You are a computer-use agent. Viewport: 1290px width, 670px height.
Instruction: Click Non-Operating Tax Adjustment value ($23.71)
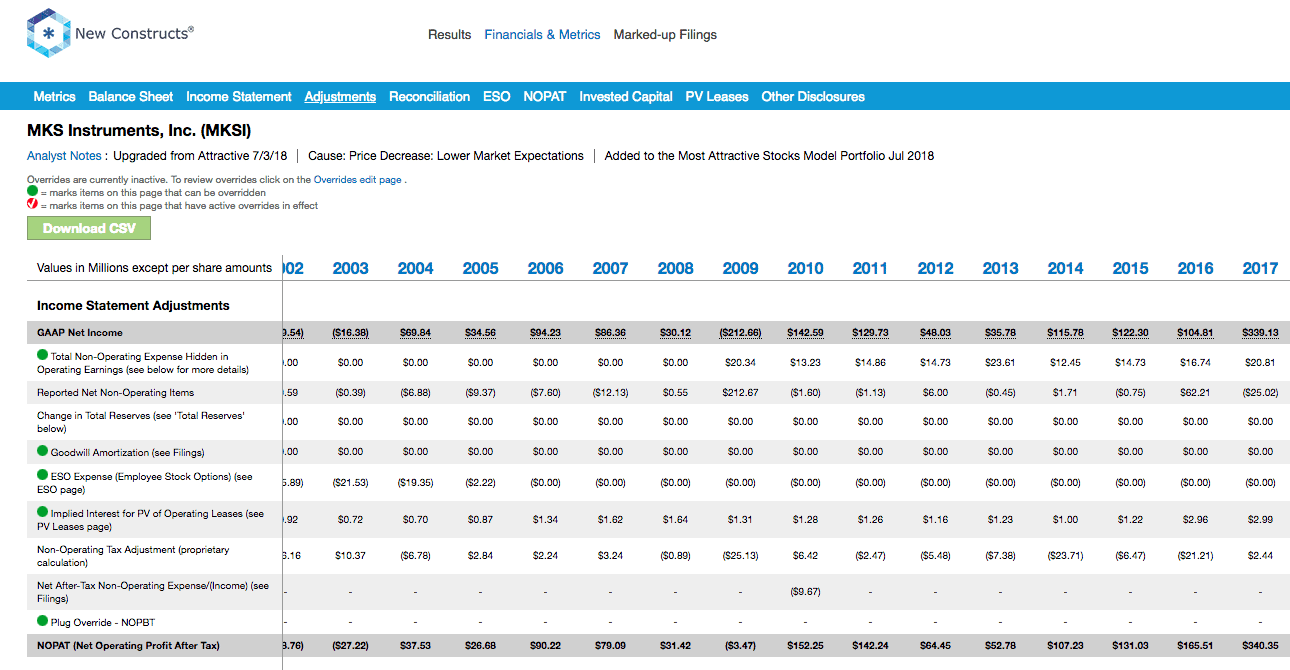point(1065,556)
